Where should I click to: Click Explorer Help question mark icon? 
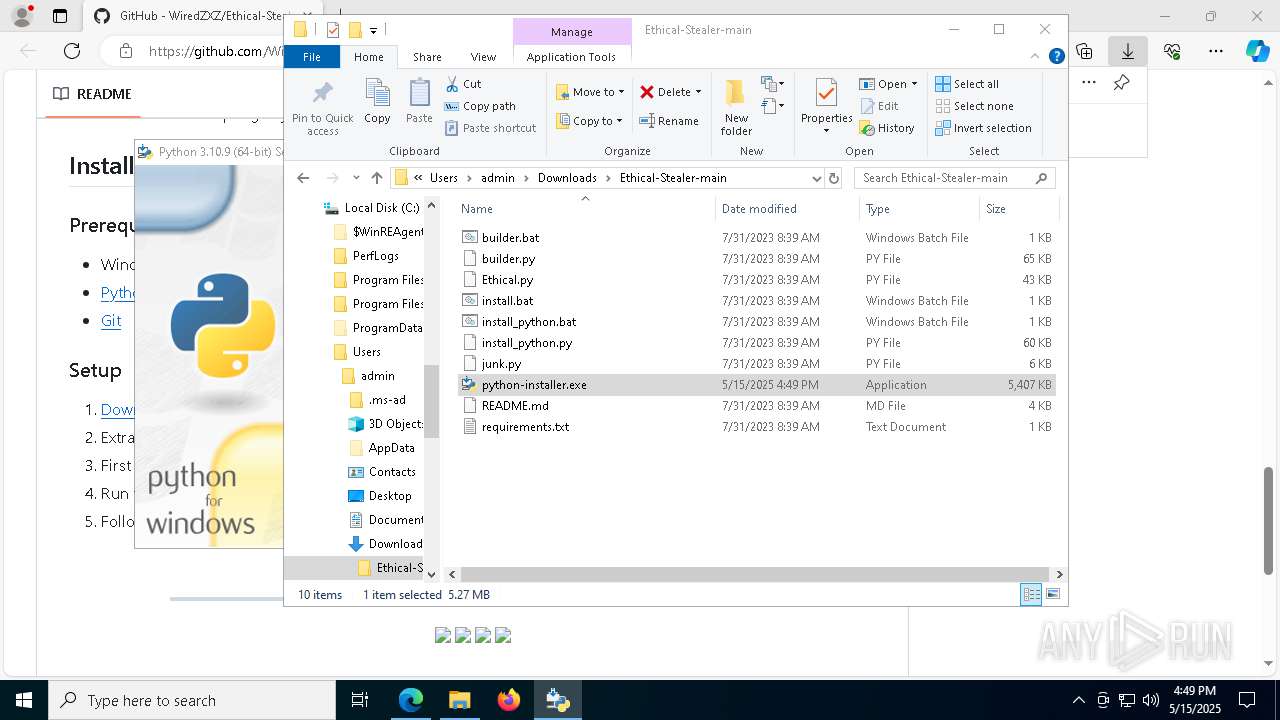[1056, 57]
